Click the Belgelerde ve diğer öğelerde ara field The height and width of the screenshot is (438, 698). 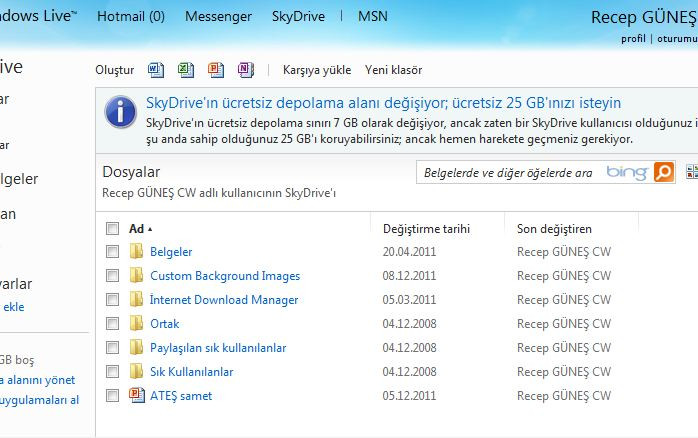[x=508, y=172]
